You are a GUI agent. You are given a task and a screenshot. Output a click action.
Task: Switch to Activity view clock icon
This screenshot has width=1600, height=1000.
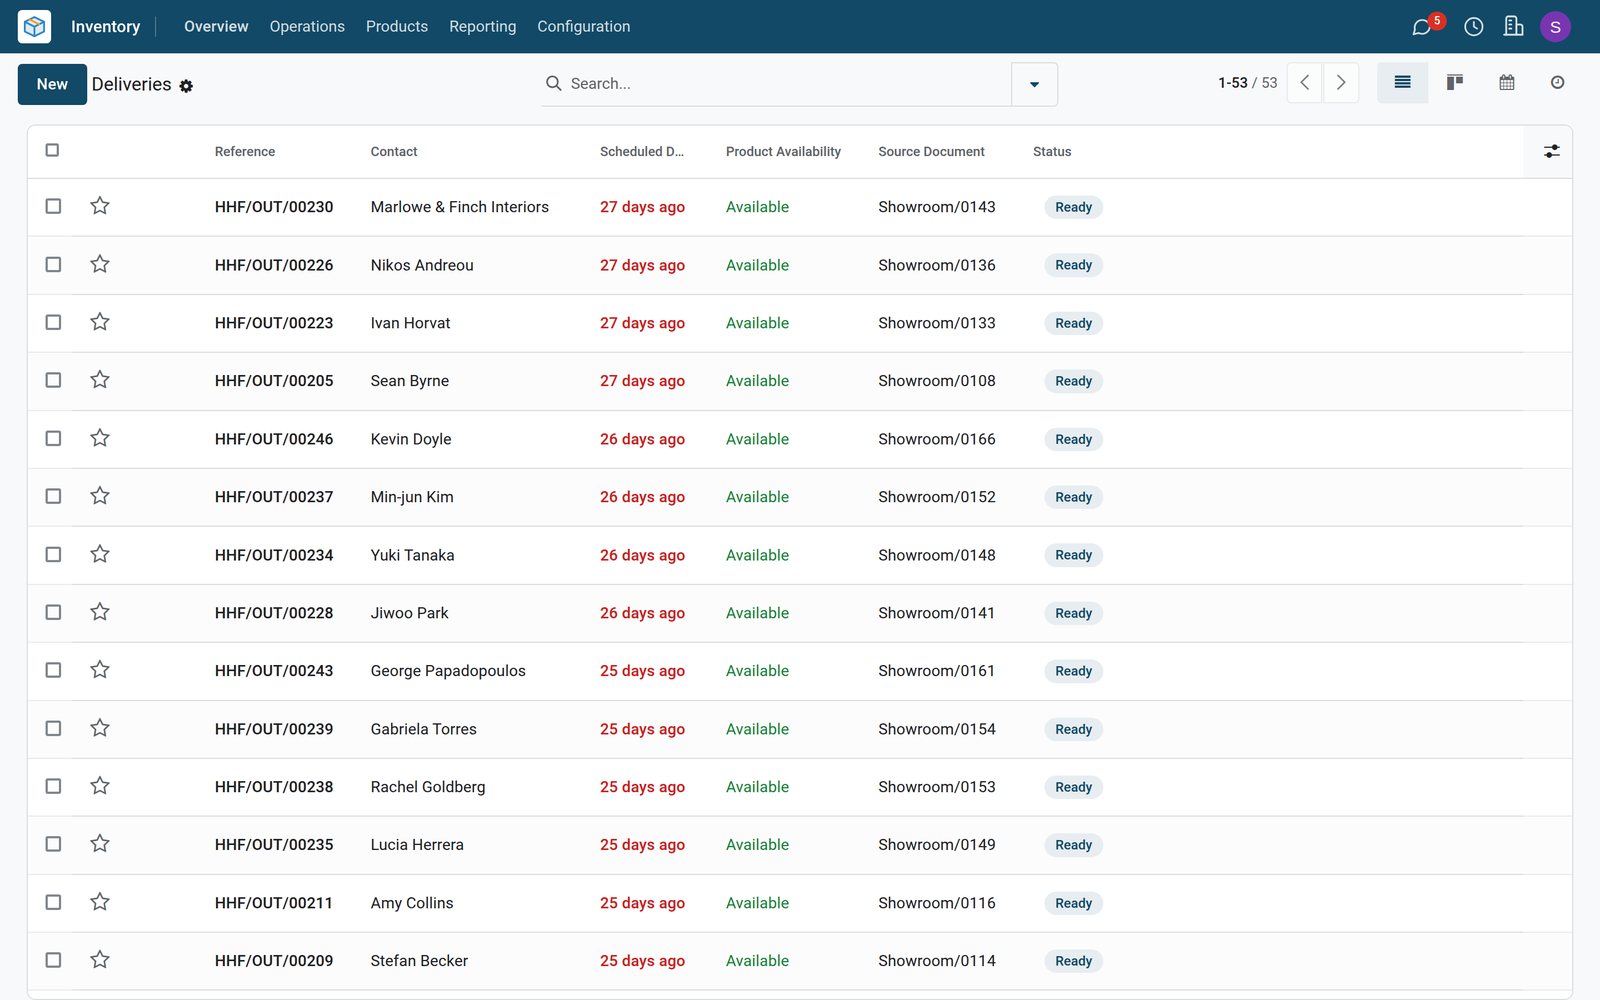1557,82
